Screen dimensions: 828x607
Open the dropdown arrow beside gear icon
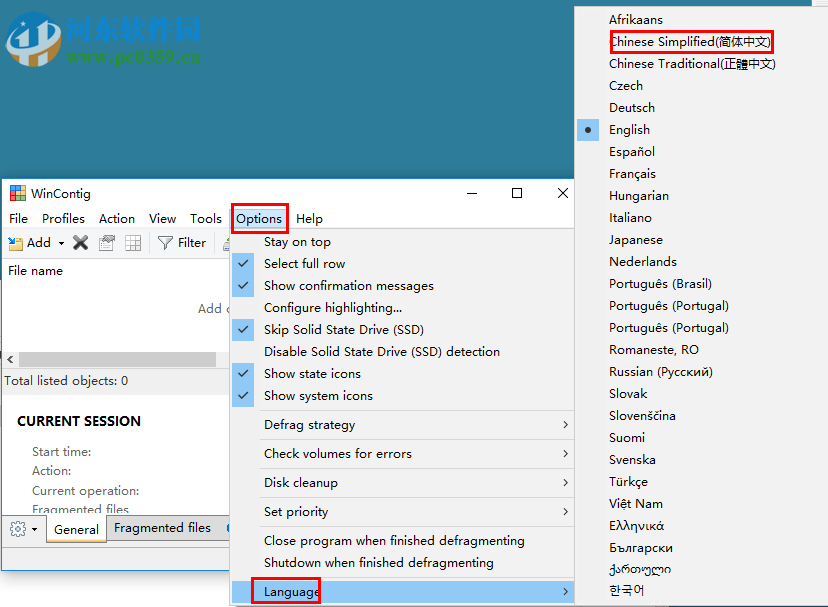34,529
